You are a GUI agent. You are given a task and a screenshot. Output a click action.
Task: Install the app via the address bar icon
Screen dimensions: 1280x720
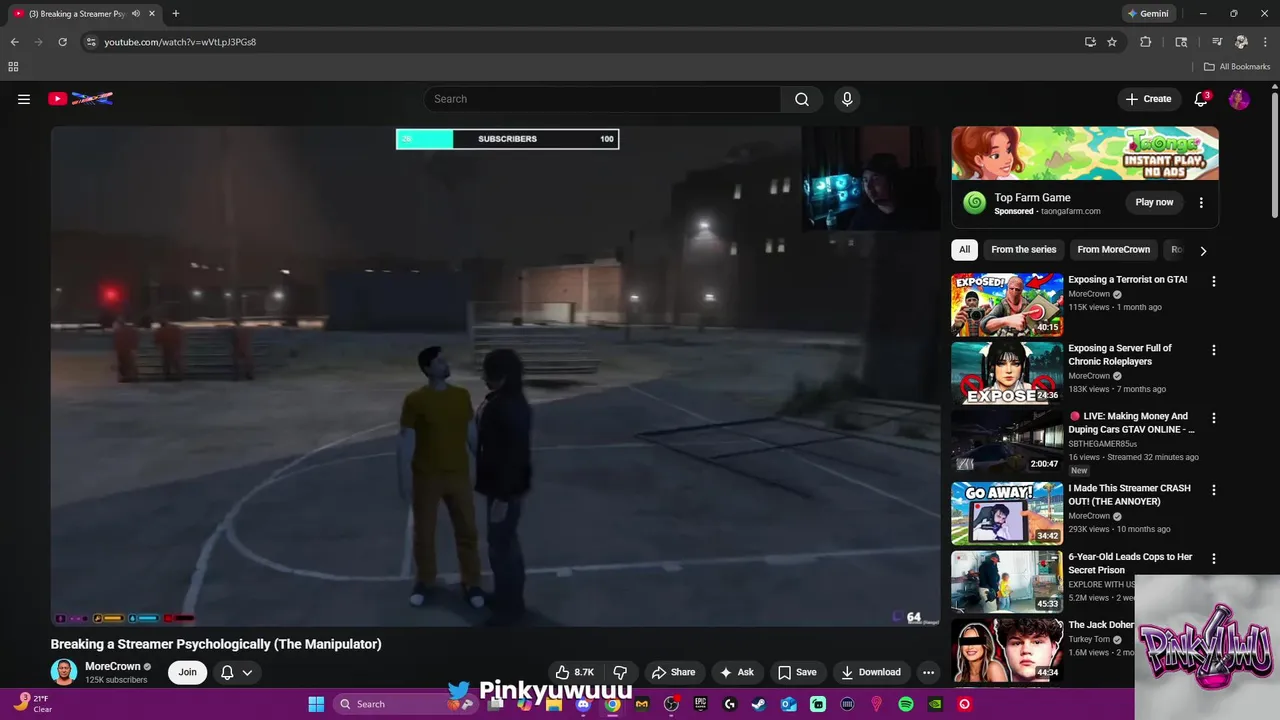[1090, 42]
